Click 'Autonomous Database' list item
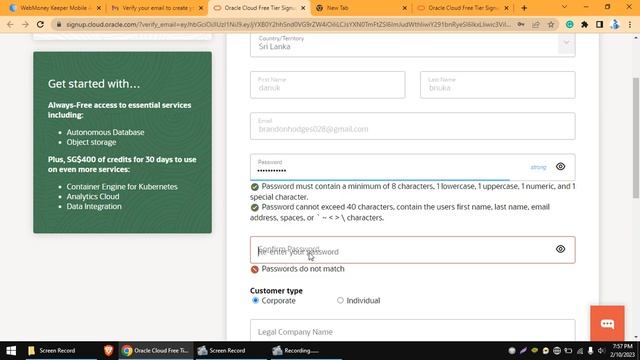640x360 pixels. (105, 132)
